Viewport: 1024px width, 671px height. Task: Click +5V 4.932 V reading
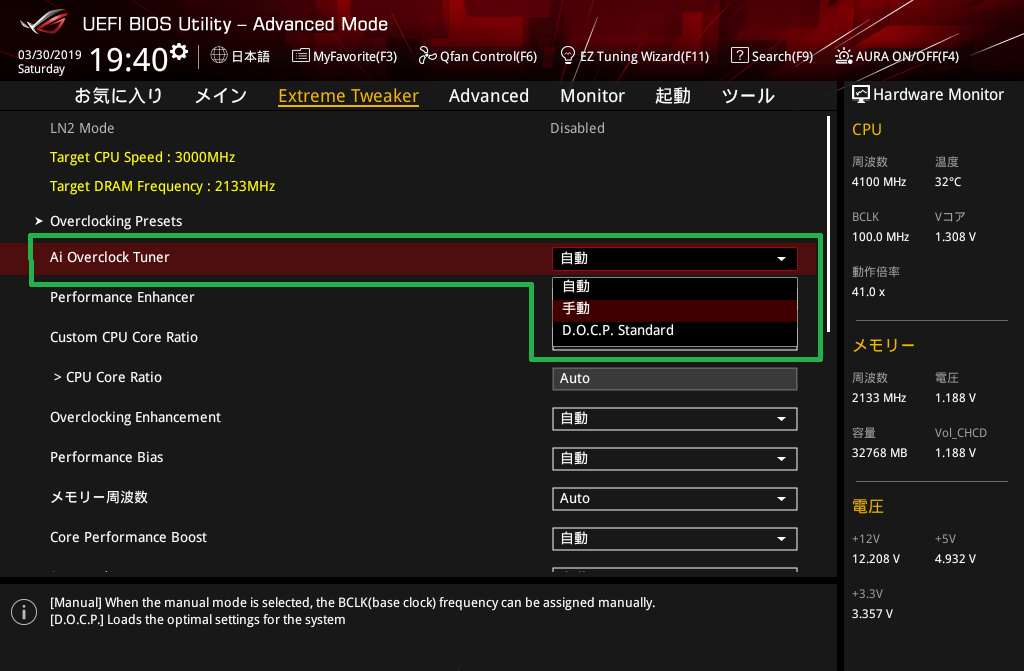click(955, 559)
